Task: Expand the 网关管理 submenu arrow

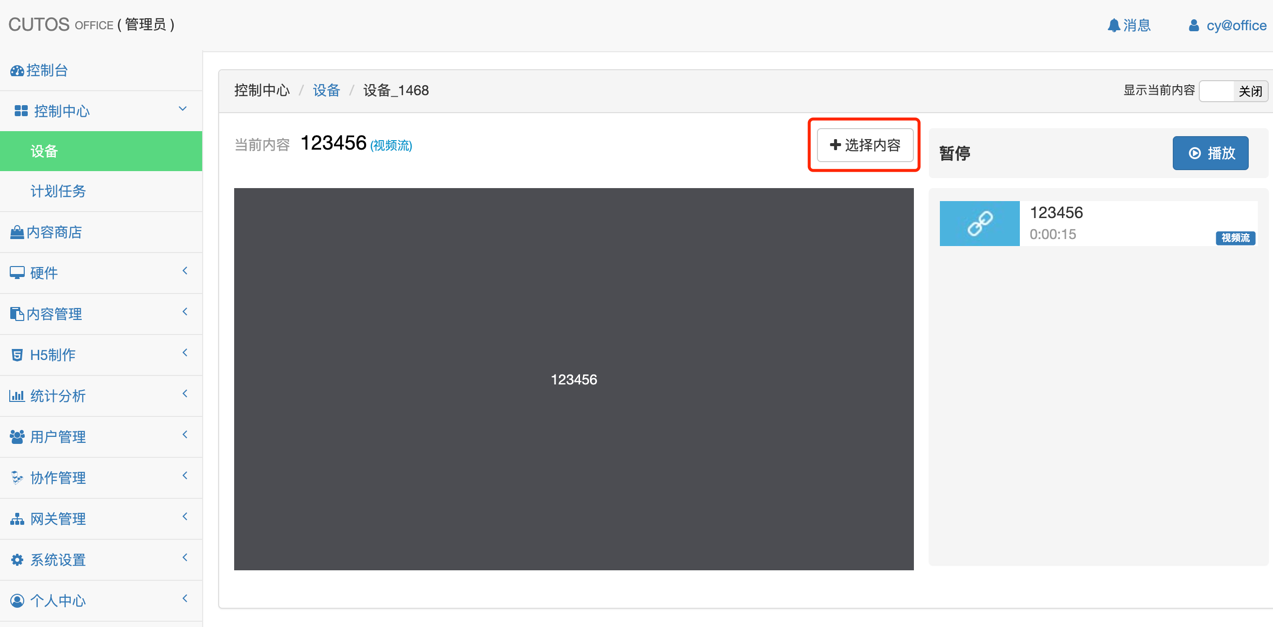Action: coord(185,517)
